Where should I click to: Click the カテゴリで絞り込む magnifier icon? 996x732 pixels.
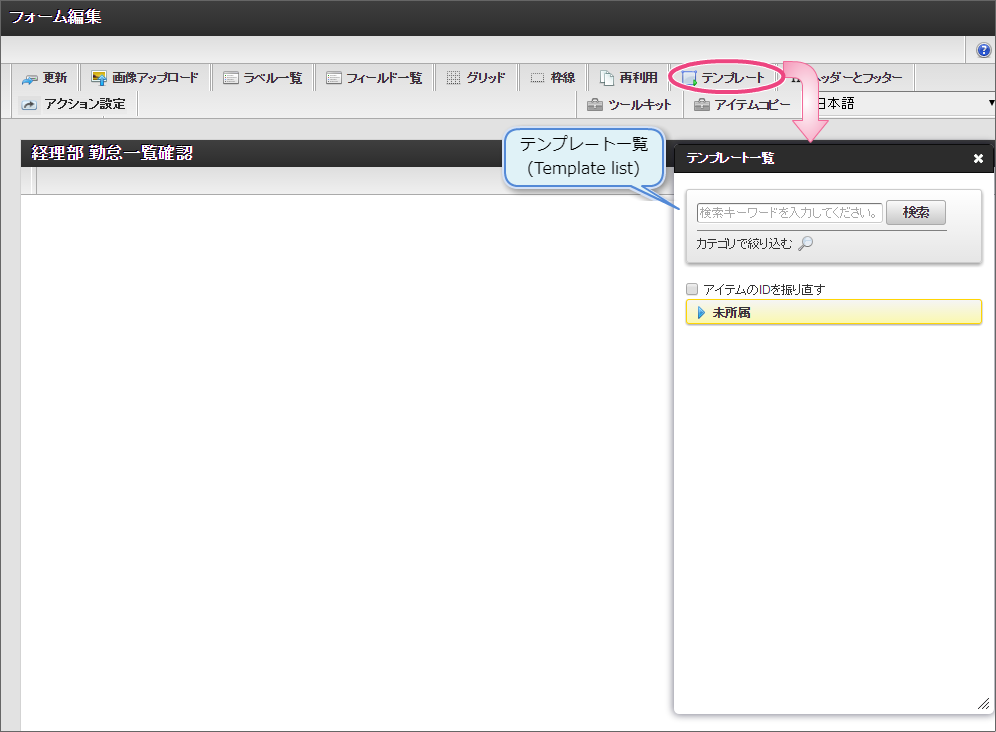[x=805, y=243]
